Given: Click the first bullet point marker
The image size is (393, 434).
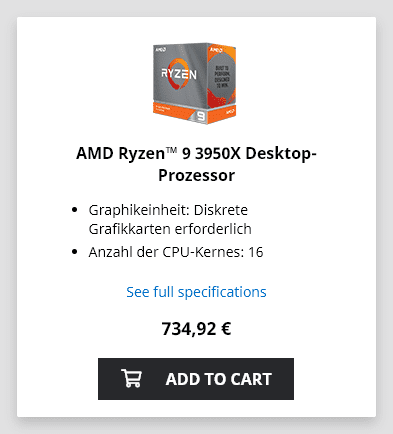Looking at the screenshot, I should click(75, 210).
